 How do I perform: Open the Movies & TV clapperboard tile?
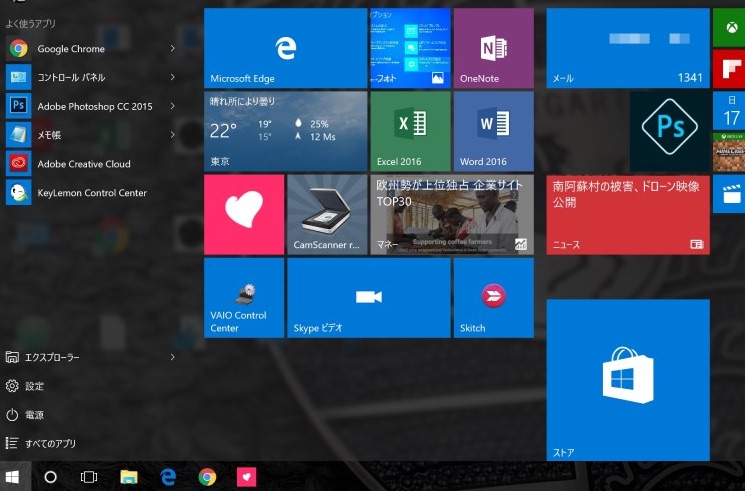[729, 193]
